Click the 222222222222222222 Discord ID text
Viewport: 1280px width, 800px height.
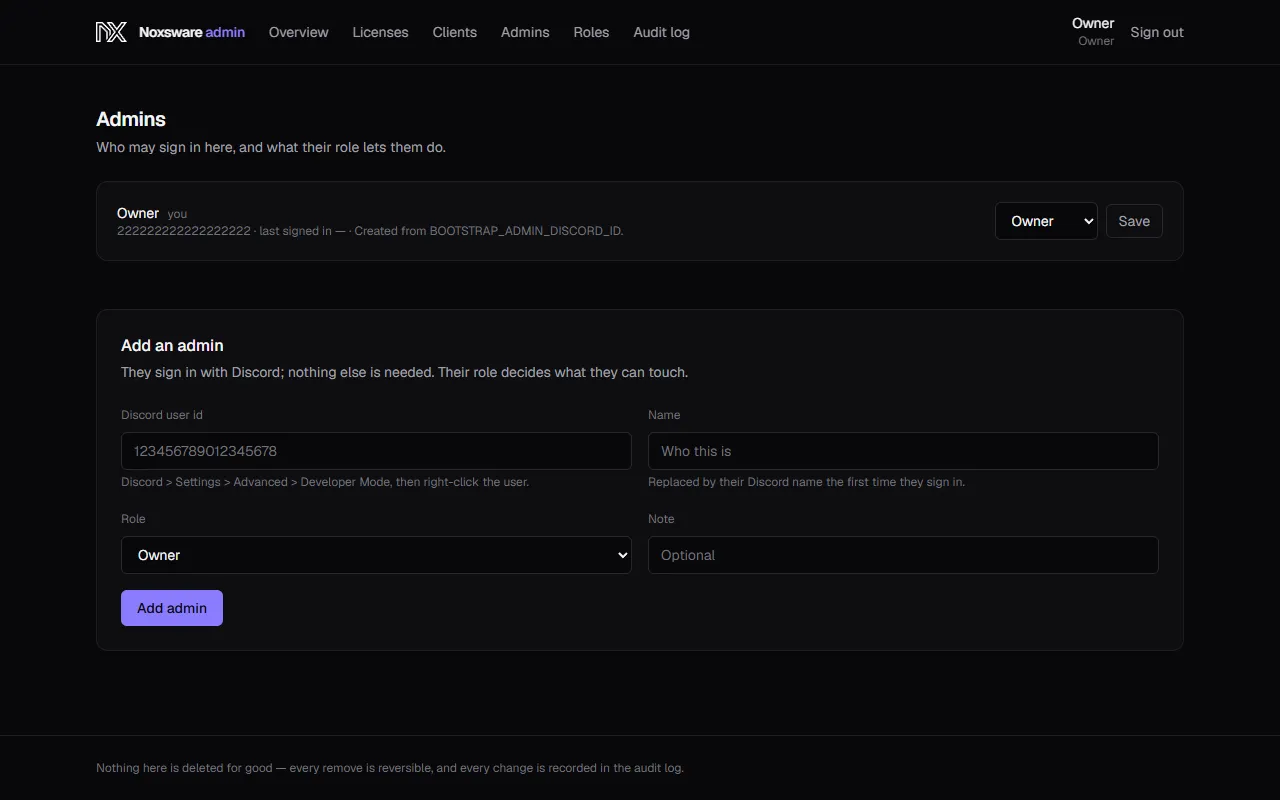tap(184, 231)
